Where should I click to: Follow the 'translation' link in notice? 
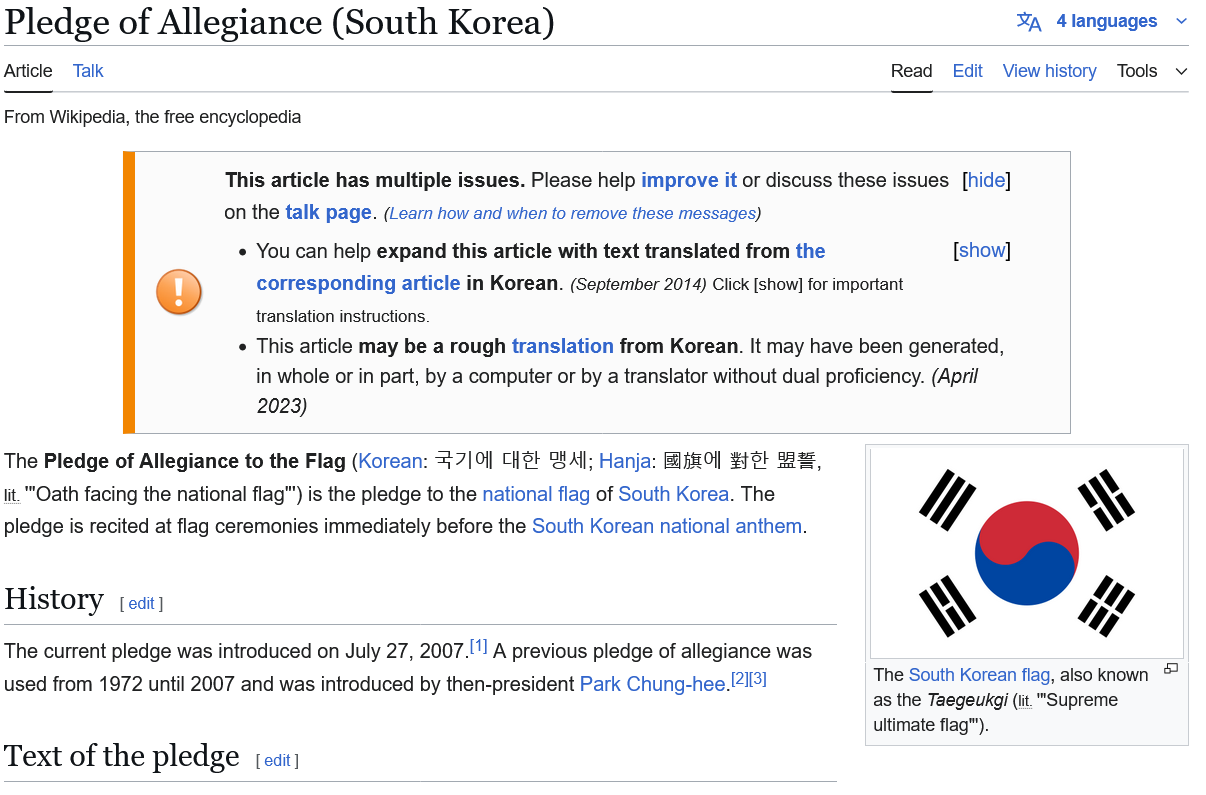562,346
